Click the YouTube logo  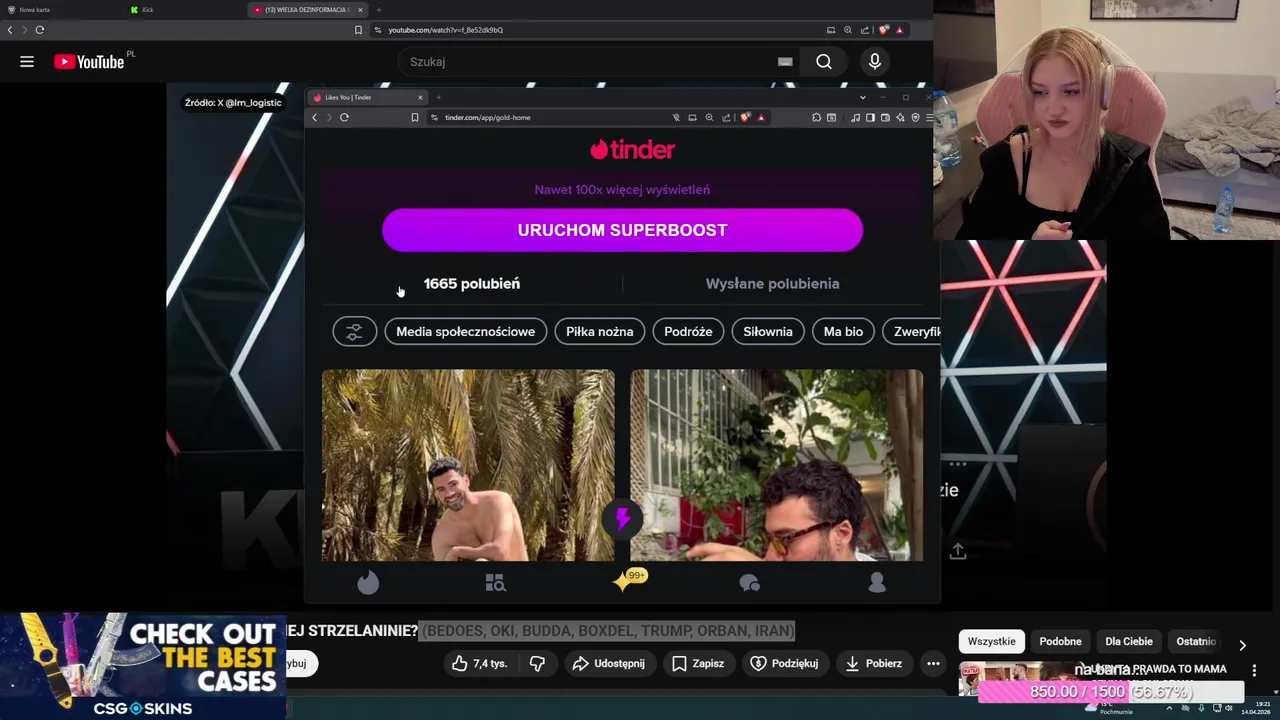tap(89, 62)
